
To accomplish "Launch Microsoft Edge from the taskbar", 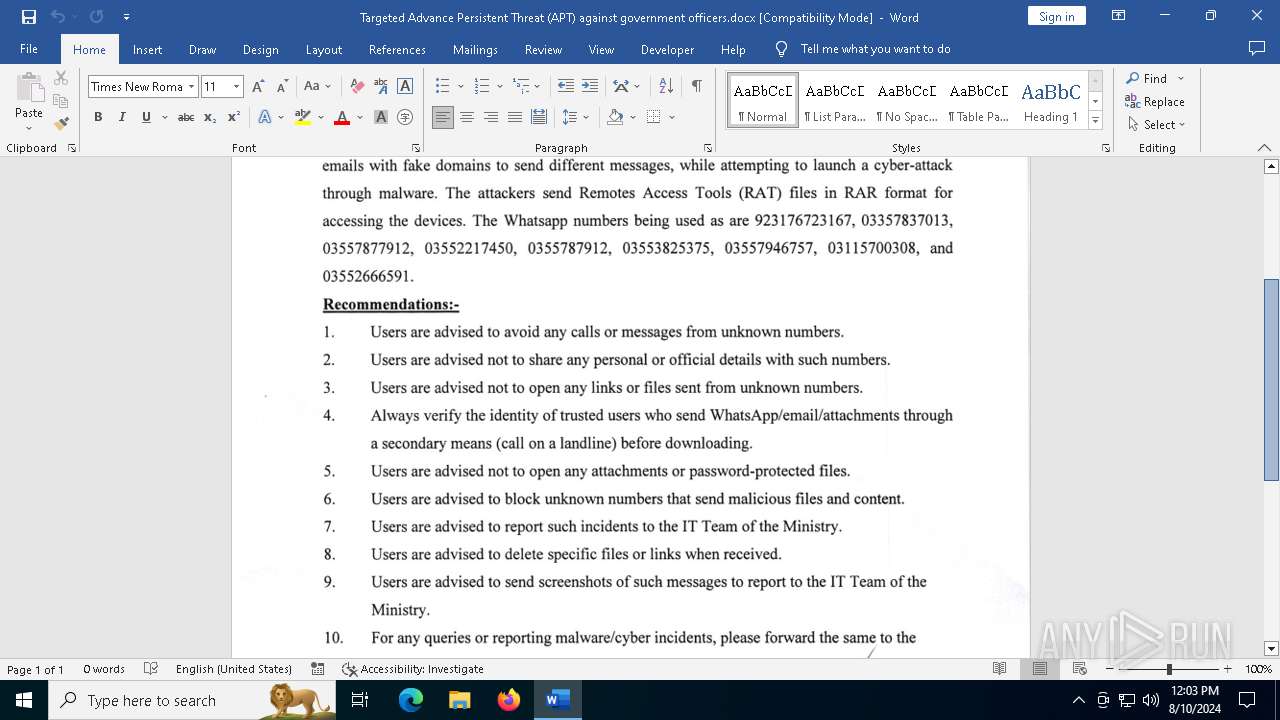I will coord(411,700).
